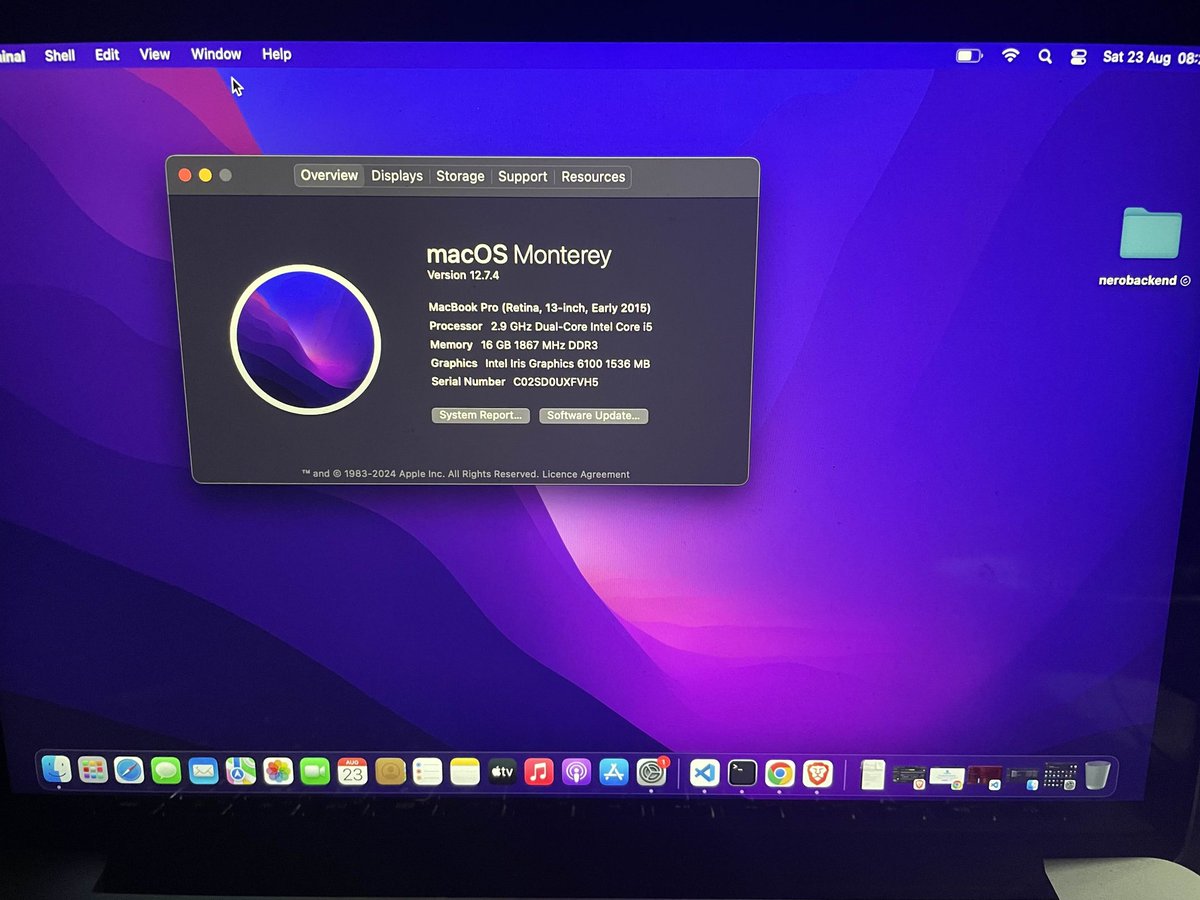
Task: Click the 2.9 GHz Dual-Core Intel Core i5 text
Action: (x=572, y=327)
